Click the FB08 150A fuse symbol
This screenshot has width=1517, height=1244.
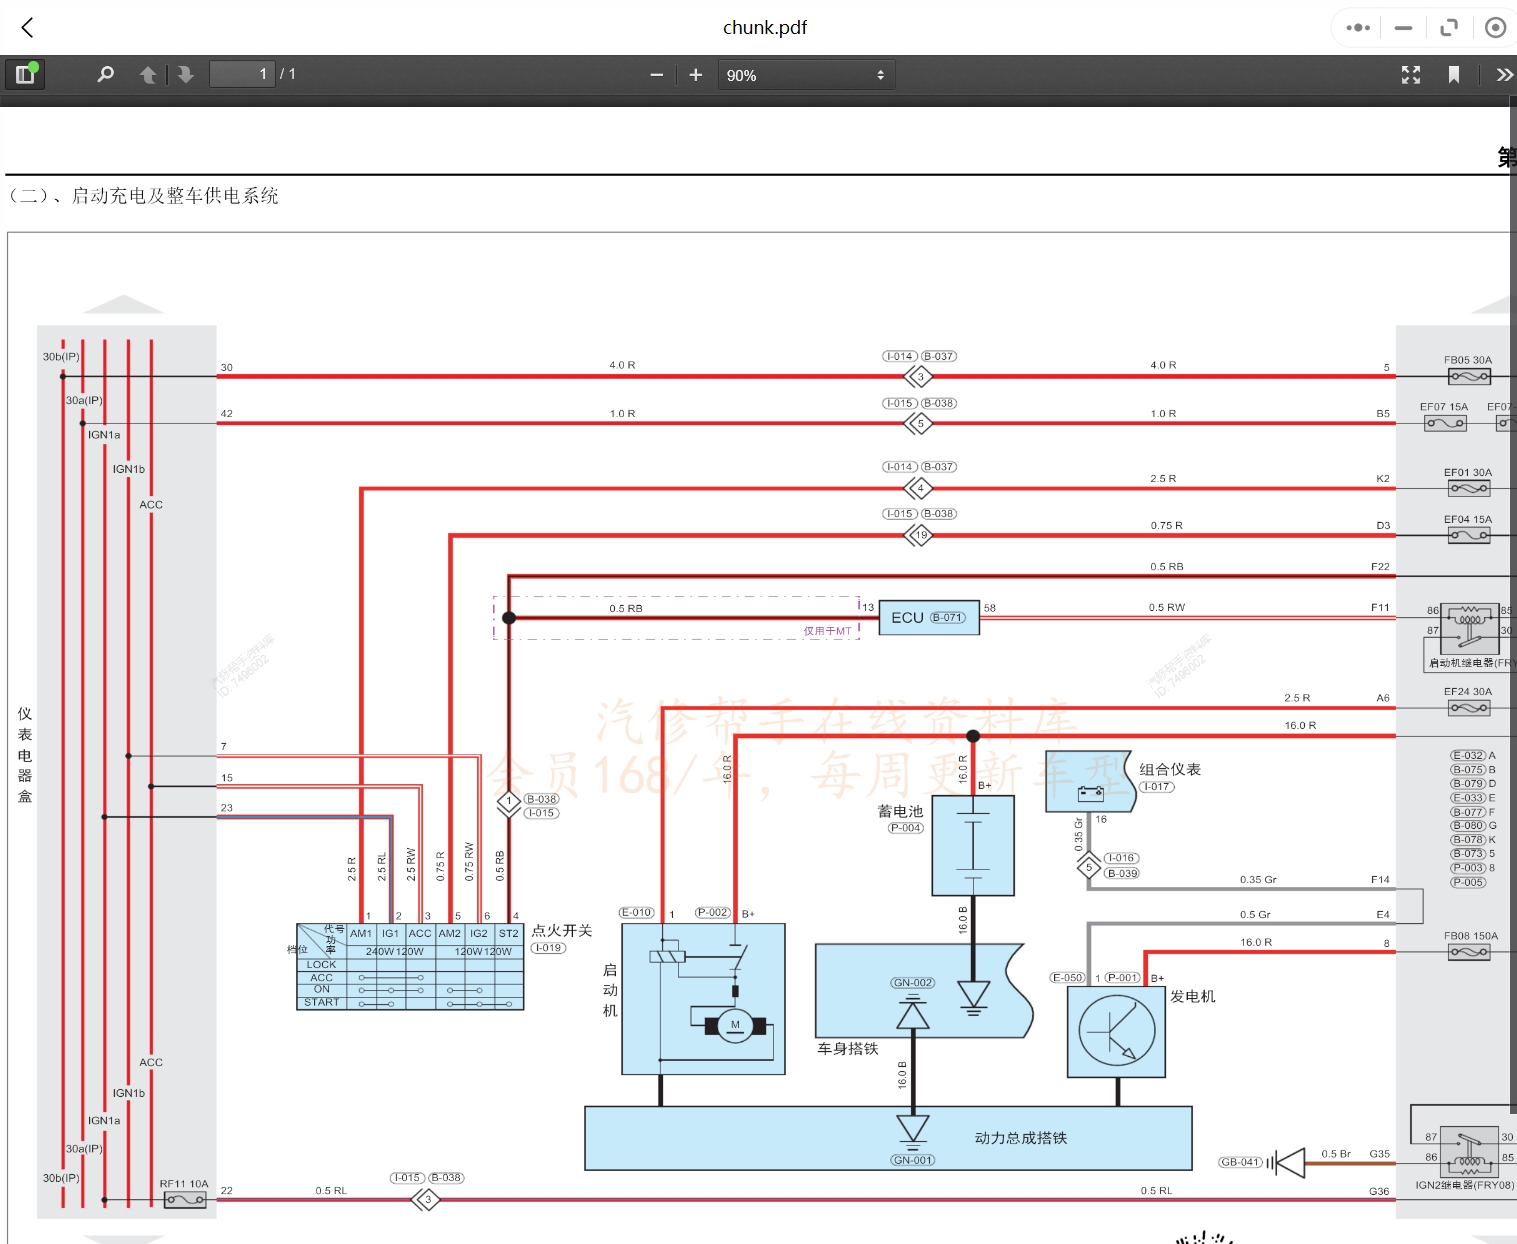coord(1469,952)
